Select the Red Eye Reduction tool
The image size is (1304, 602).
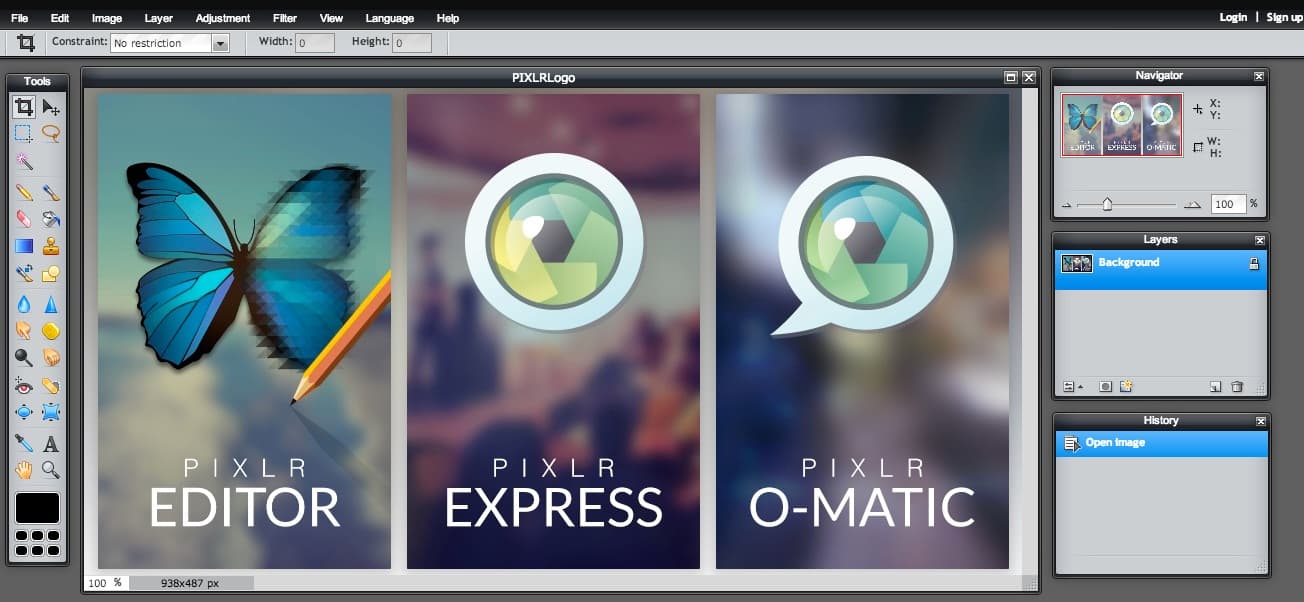(x=24, y=386)
